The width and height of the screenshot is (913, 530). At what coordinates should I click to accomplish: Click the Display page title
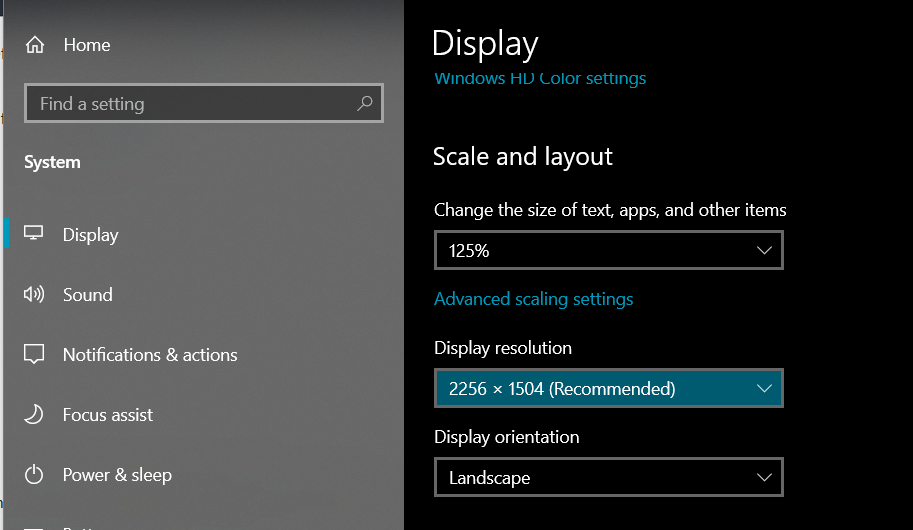485,44
